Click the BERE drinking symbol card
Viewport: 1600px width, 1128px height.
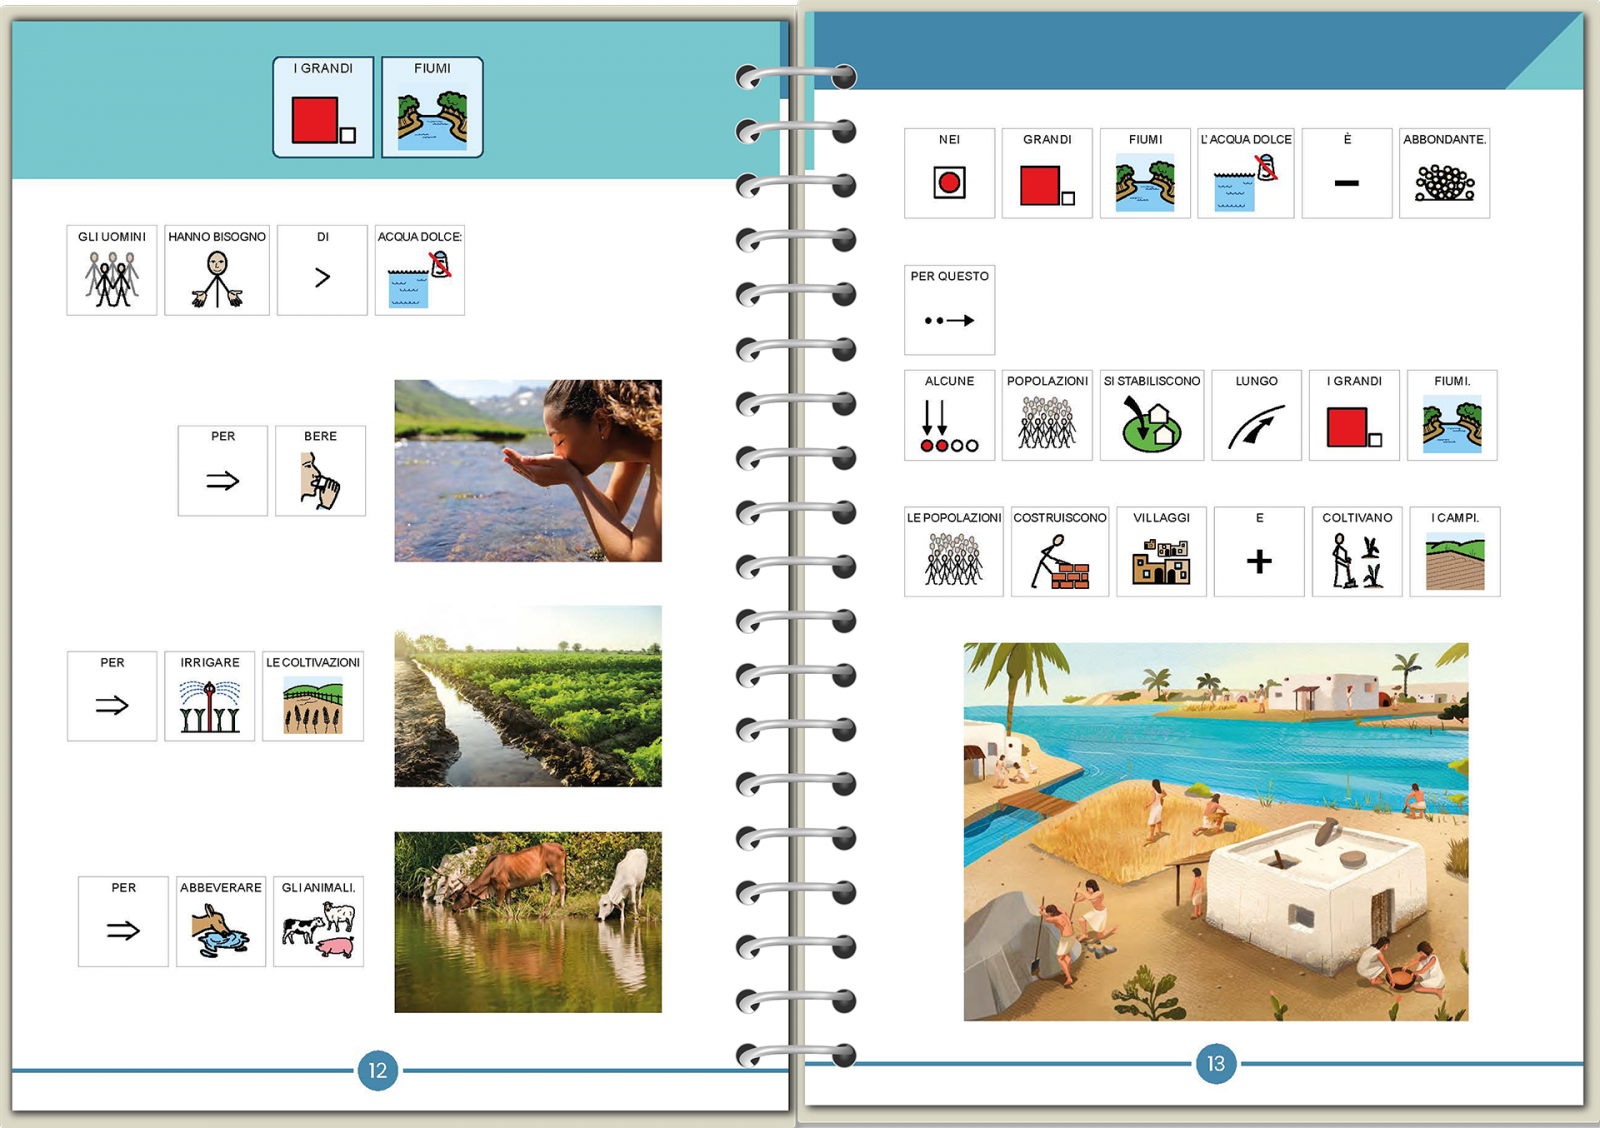pos(320,471)
